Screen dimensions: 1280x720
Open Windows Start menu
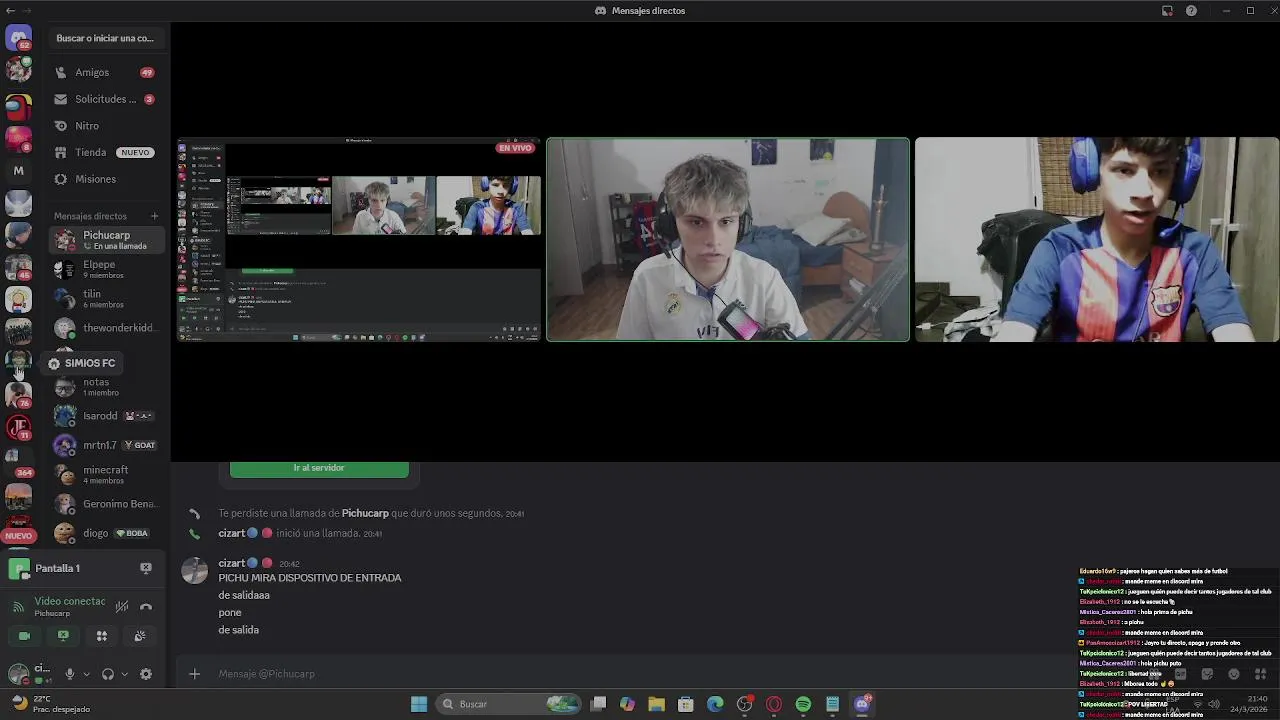tap(419, 704)
